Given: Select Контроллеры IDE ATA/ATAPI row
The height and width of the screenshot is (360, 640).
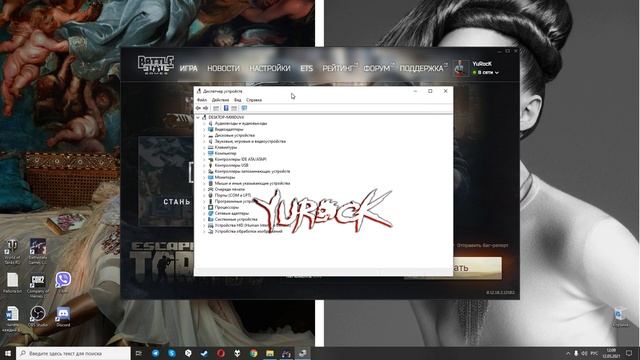Looking at the screenshot, I should [237, 160].
